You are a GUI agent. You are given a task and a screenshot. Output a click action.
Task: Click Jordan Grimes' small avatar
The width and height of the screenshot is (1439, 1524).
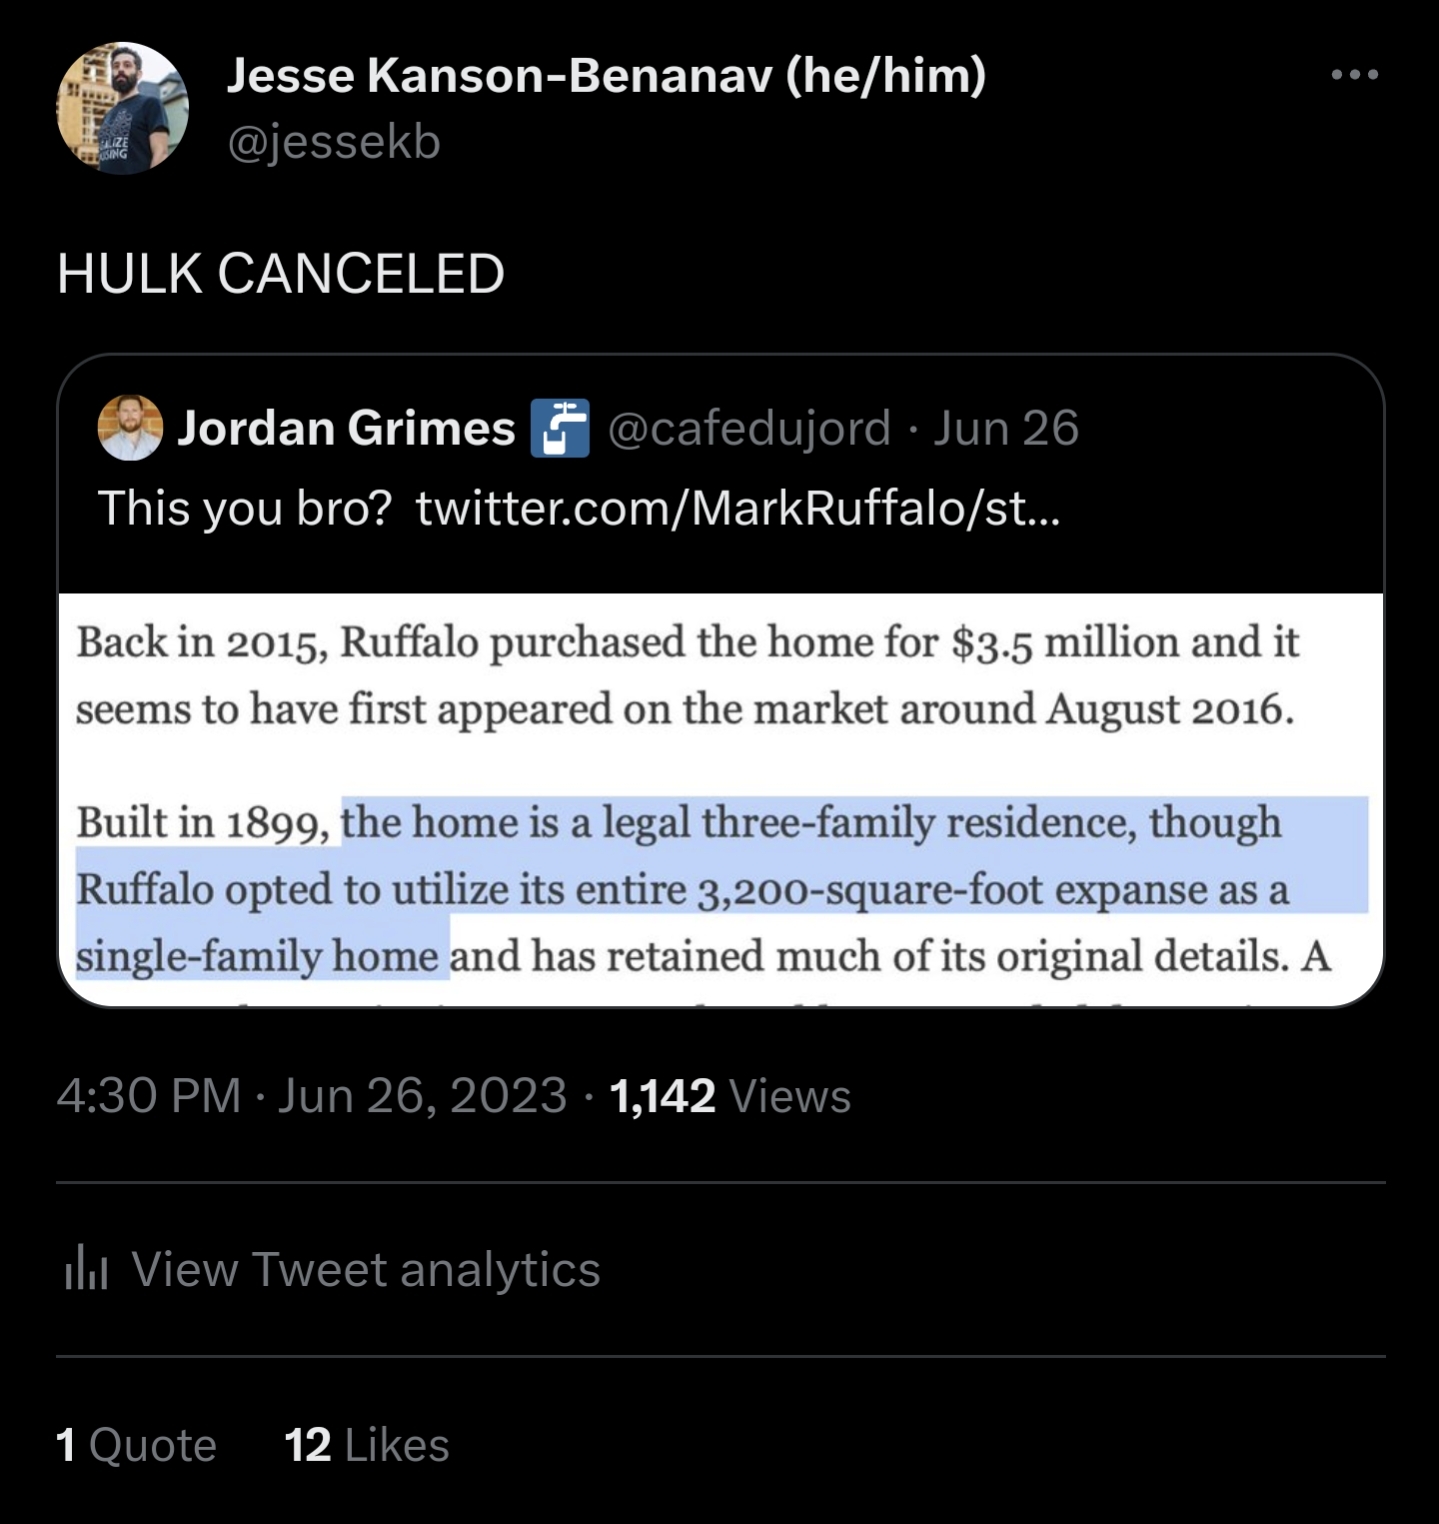click(130, 428)
